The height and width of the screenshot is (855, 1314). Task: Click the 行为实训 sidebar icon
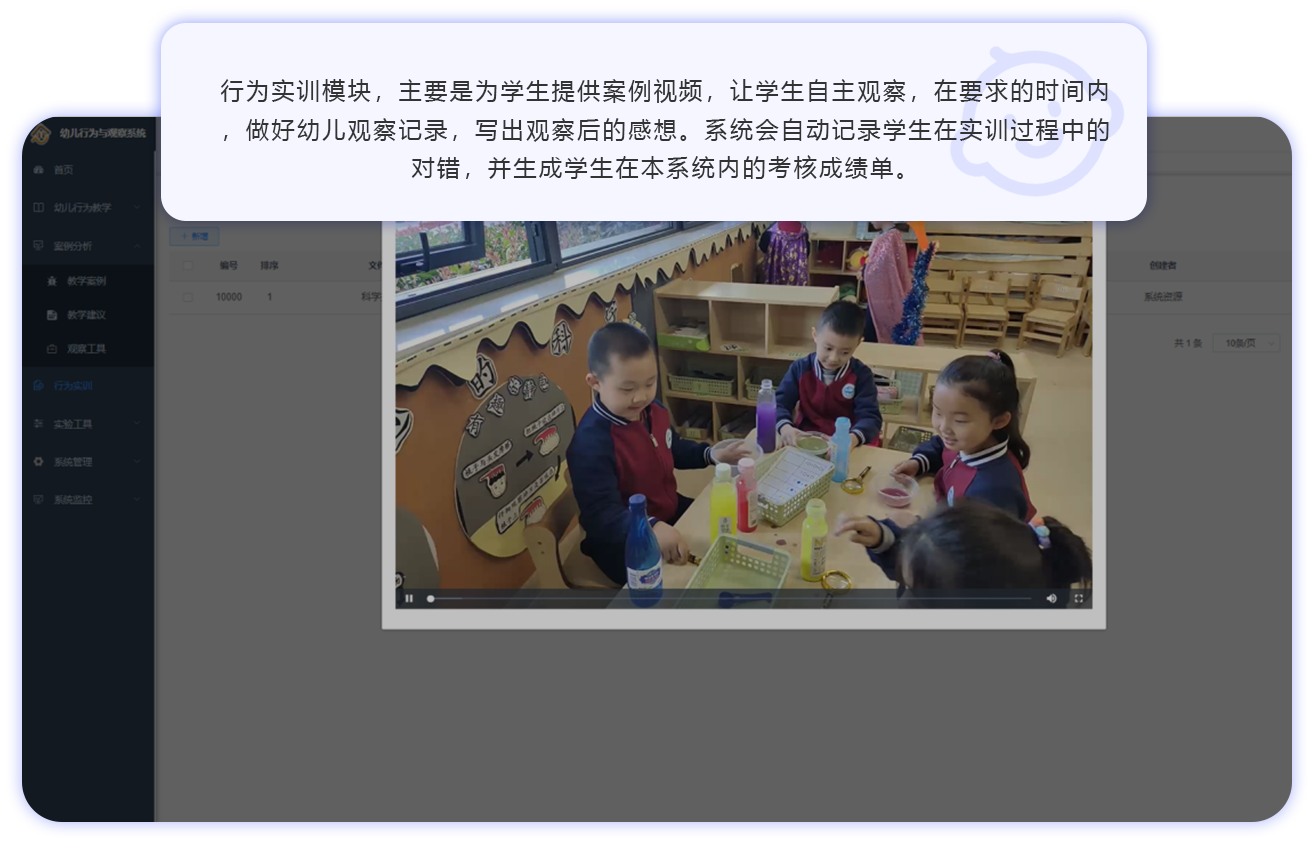click(39, 386)
